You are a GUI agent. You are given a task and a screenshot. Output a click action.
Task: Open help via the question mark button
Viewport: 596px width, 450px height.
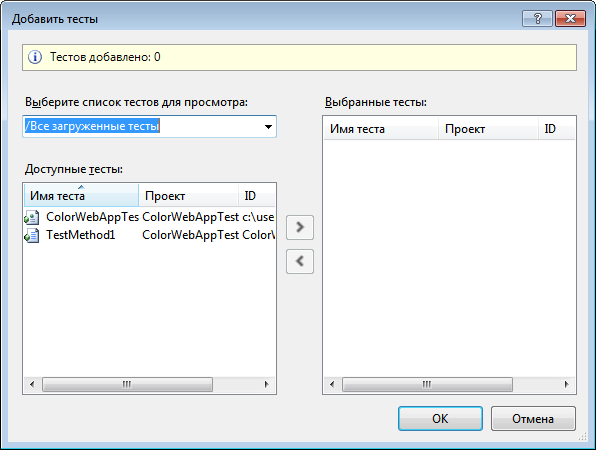[537, 18]
